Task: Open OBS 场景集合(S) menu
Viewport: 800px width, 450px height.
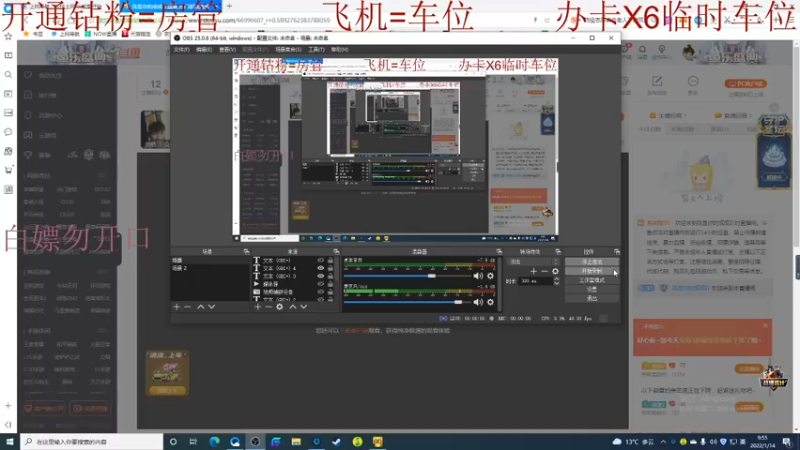Action: pos(288,49)
